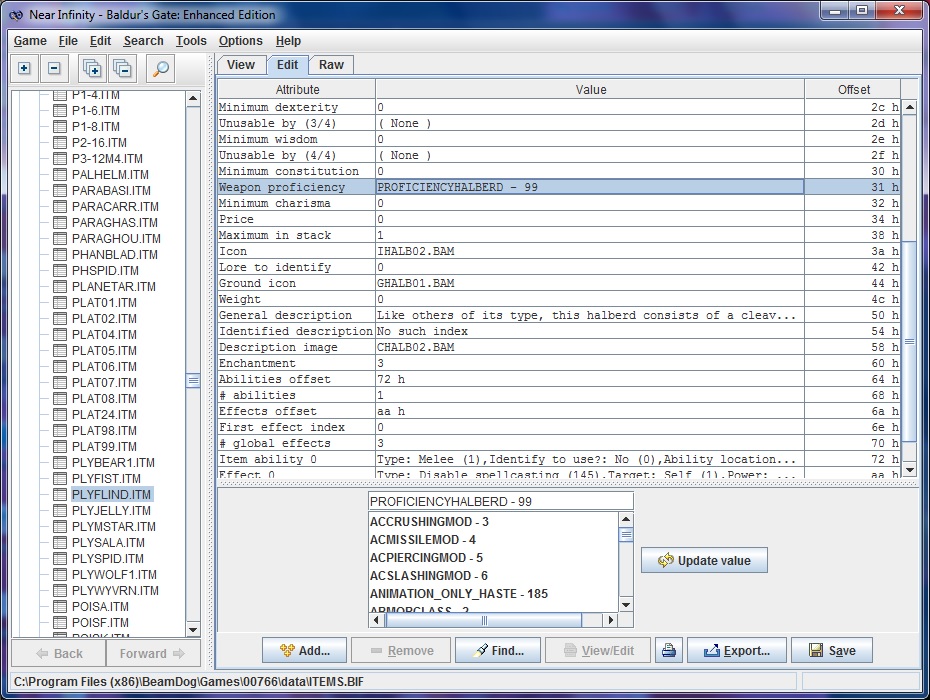
Task: Open the Tools menu
Action: (191, 41)
